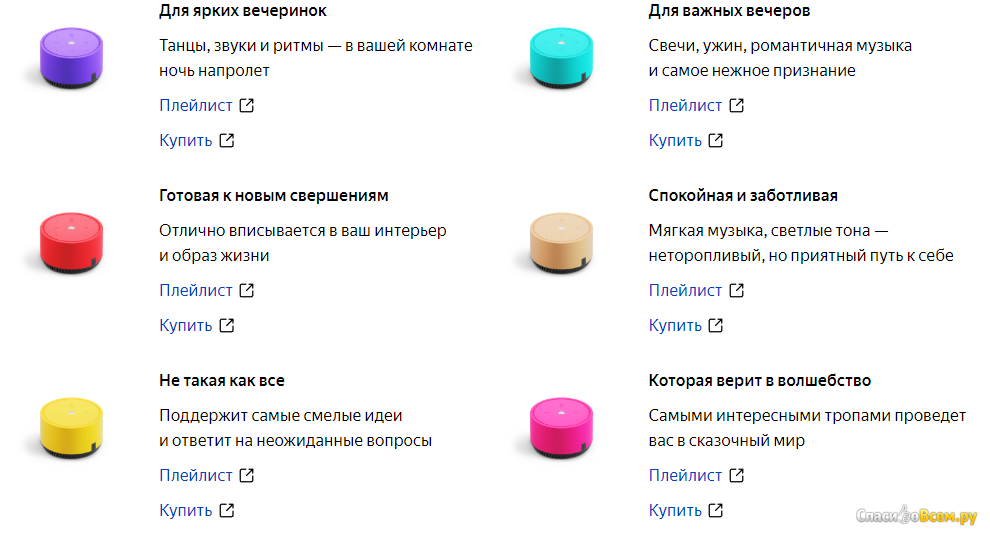This screenshot has width=990, height=536.
Task: Pick the pink speaker image
Action: (x=561, y=427)
